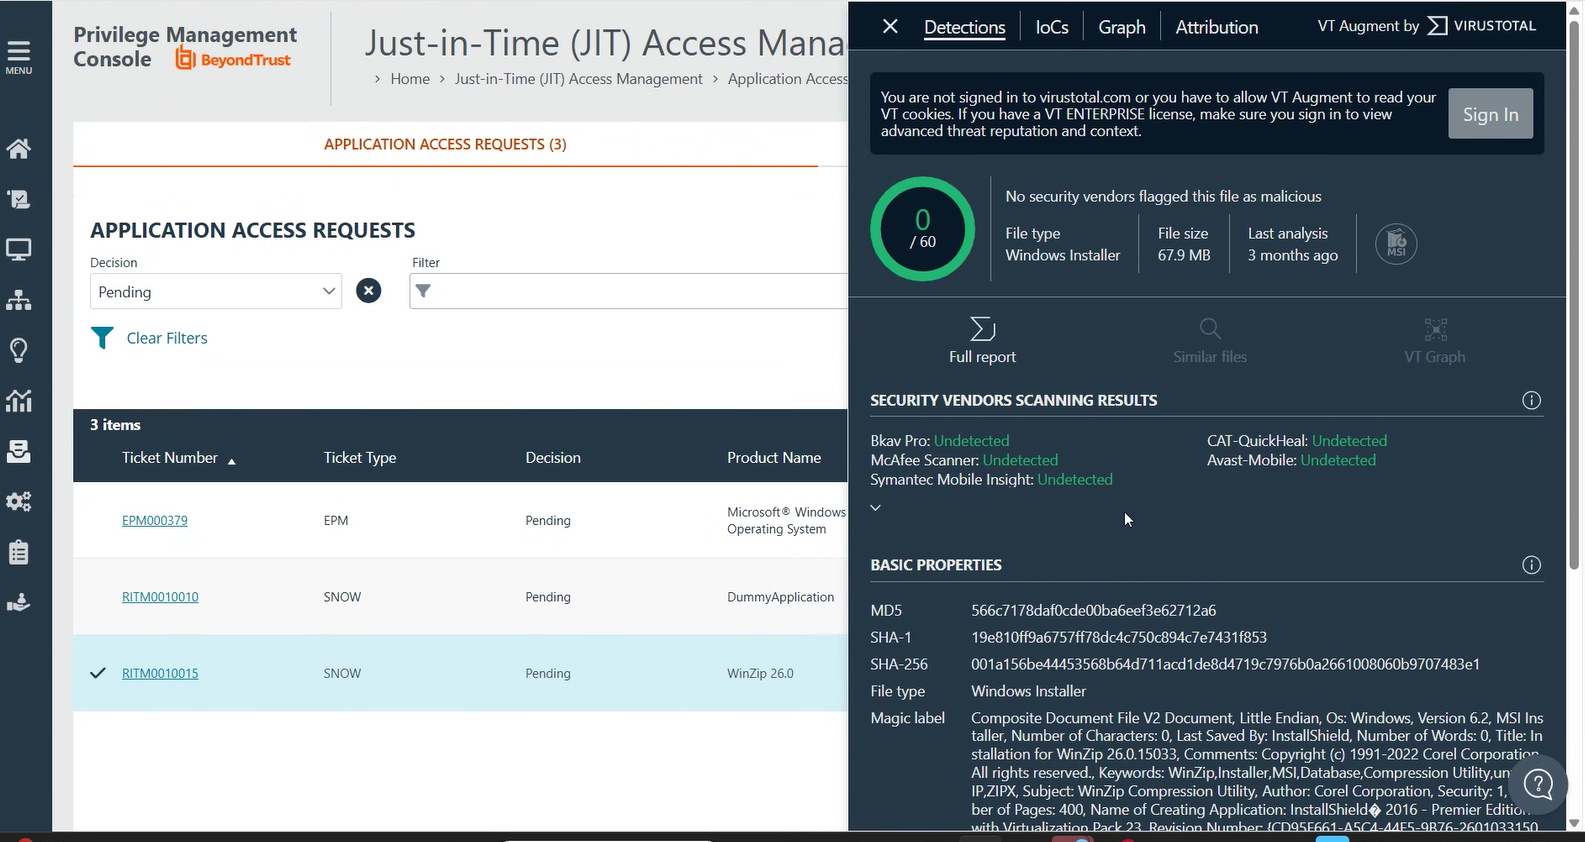Select the SHA-1 hash value
Image resolution: width=1585 pixels, height=842 pixels.
pyautogui.click(x=1119, y=637)
